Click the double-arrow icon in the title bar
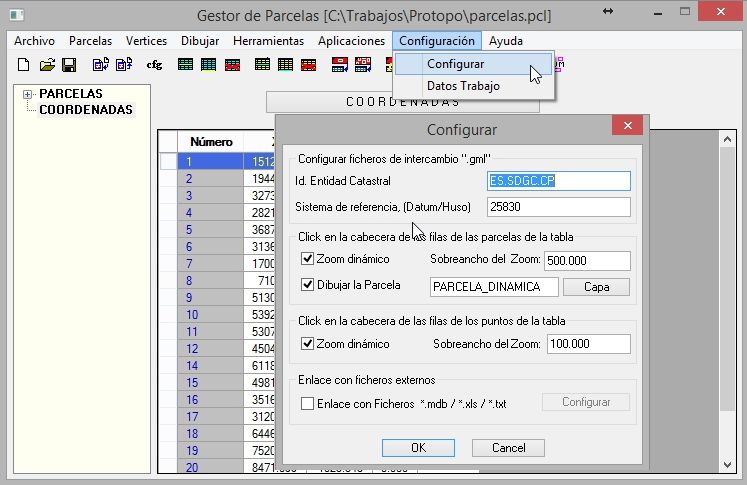 click(608, 11)
